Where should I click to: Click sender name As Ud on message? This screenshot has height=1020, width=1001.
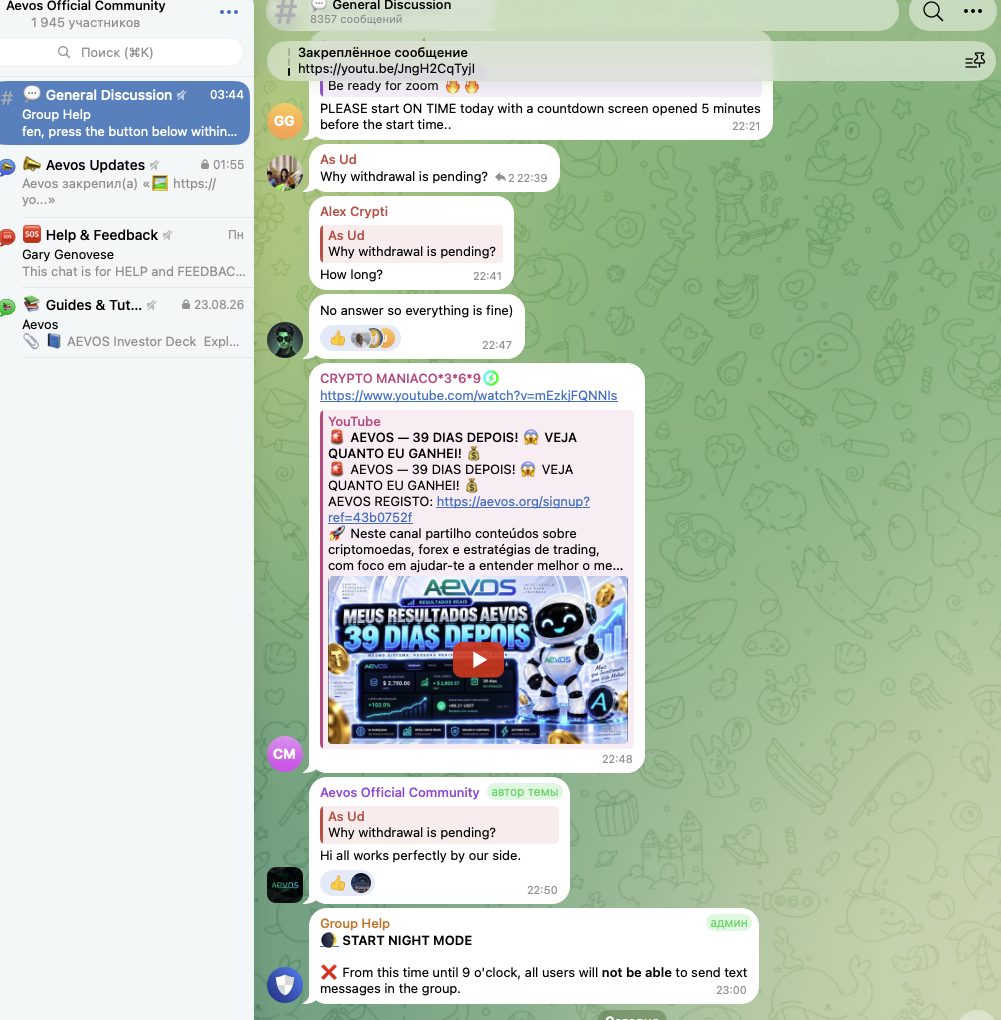338,159
